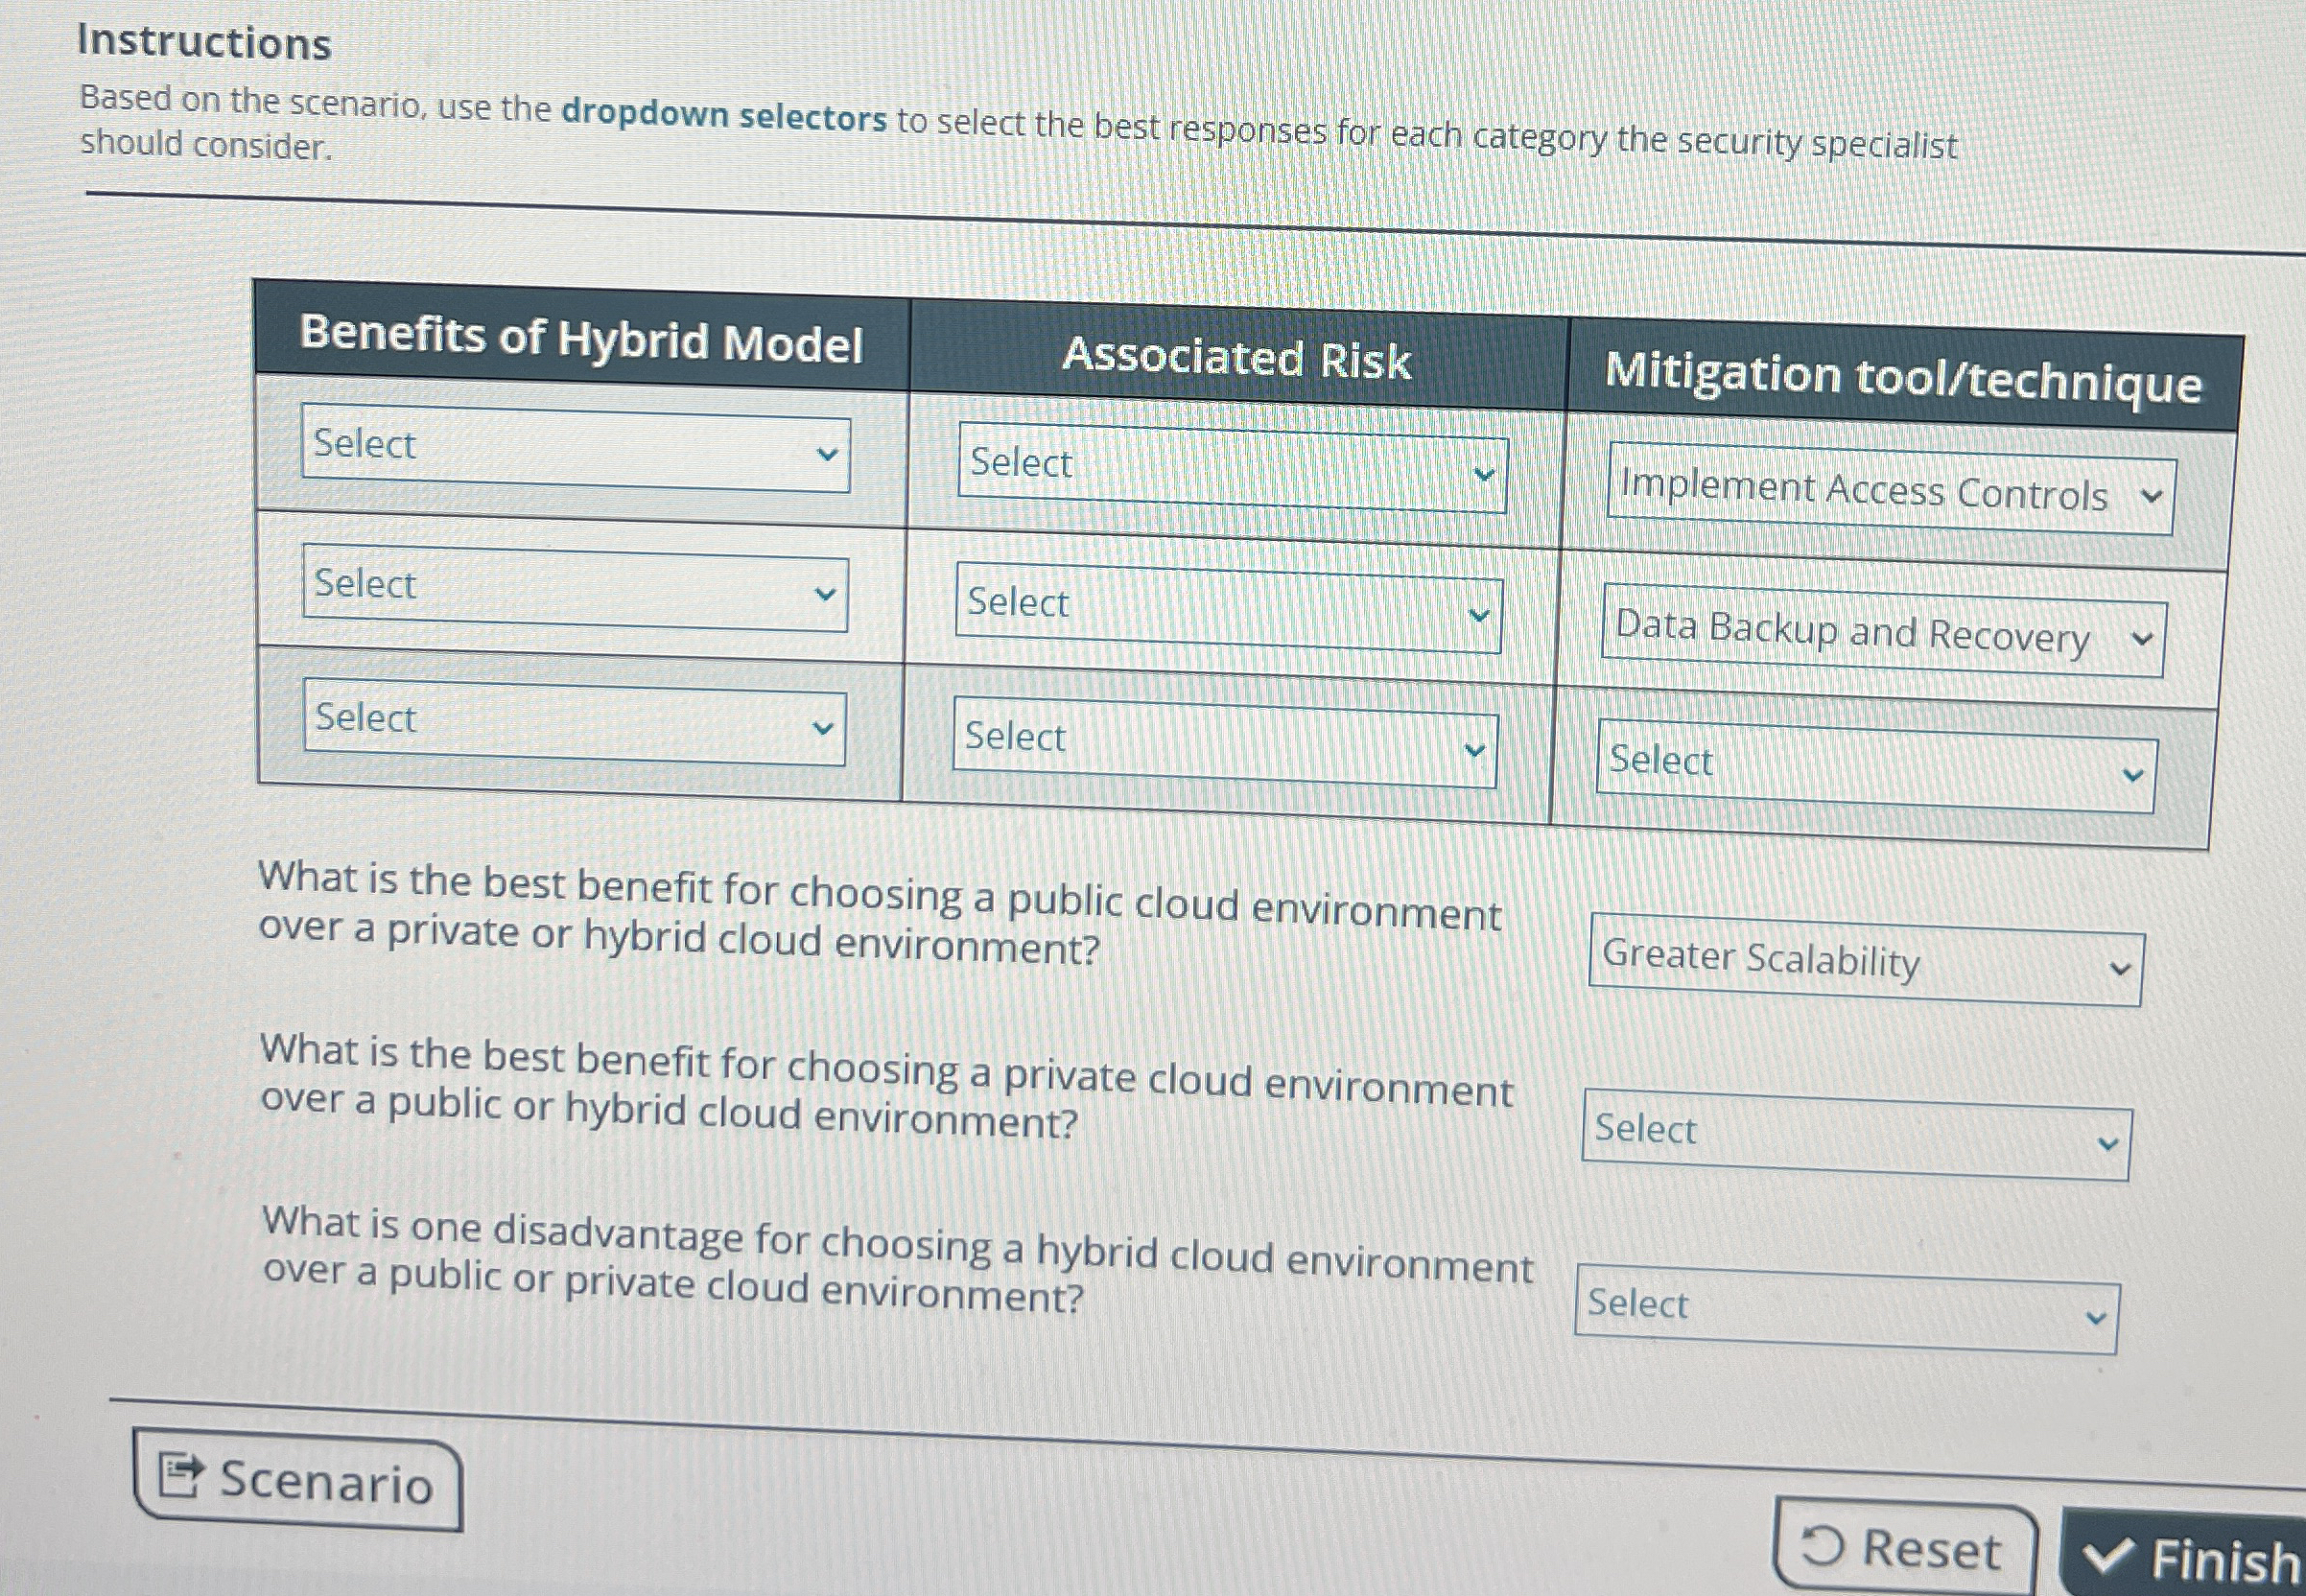Open the third Benefits of Hybrid Model dropdown
This screenshot has width=2306, height=1596.
pyautogui.click(x=570, y=724)
